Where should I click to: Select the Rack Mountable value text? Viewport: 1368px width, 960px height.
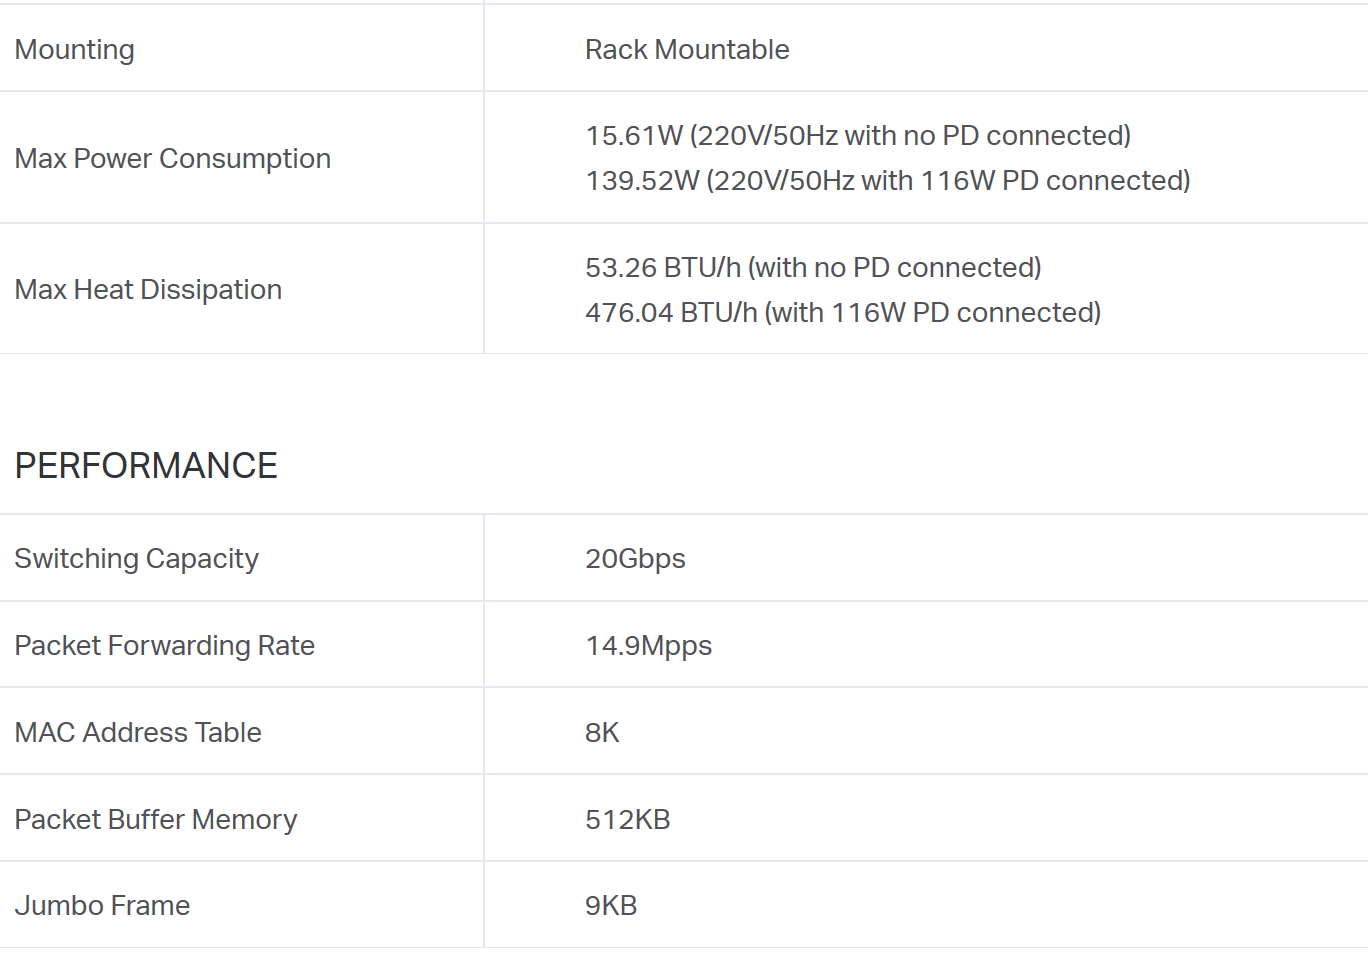point(687,50)
